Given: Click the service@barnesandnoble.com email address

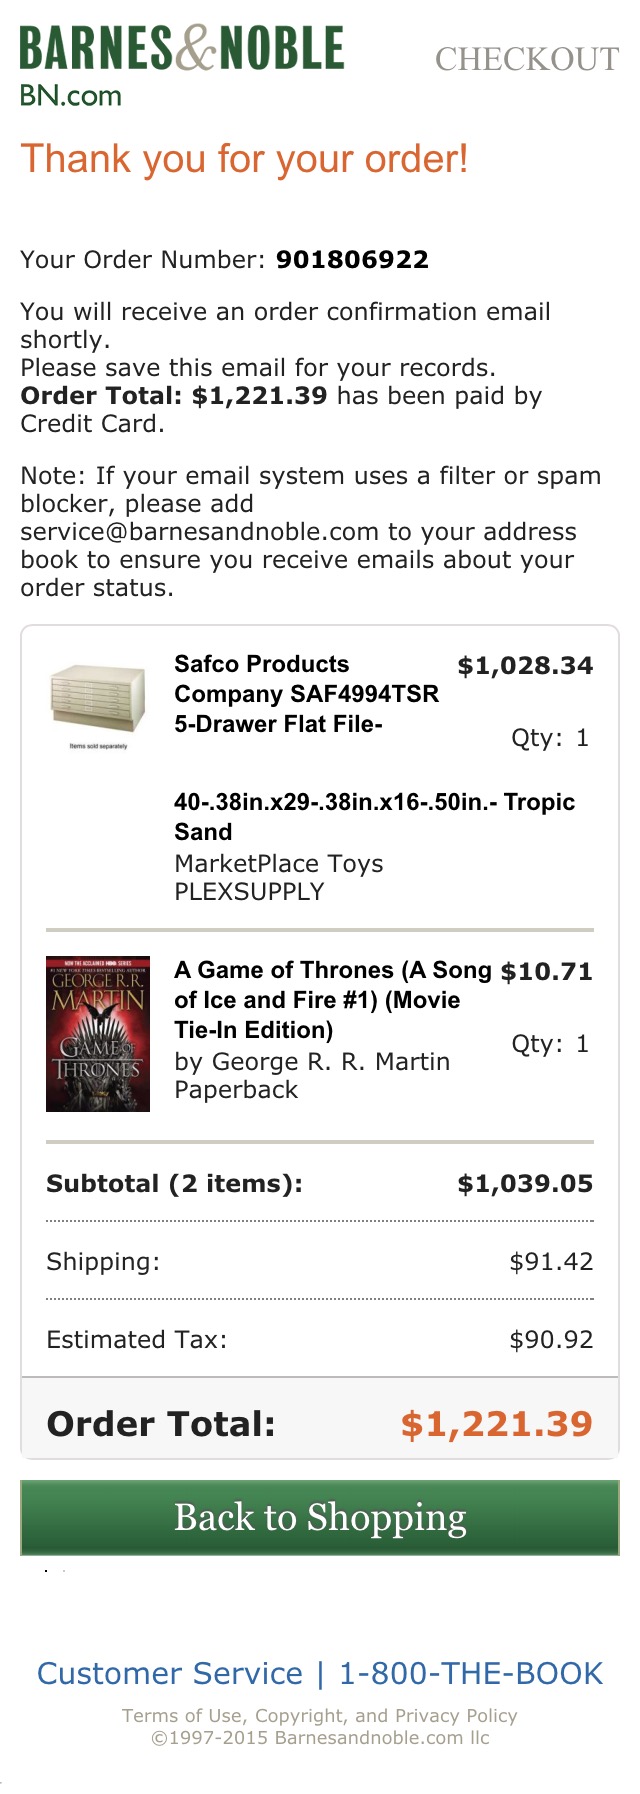Looking at the screenshot, I should 199,532.
